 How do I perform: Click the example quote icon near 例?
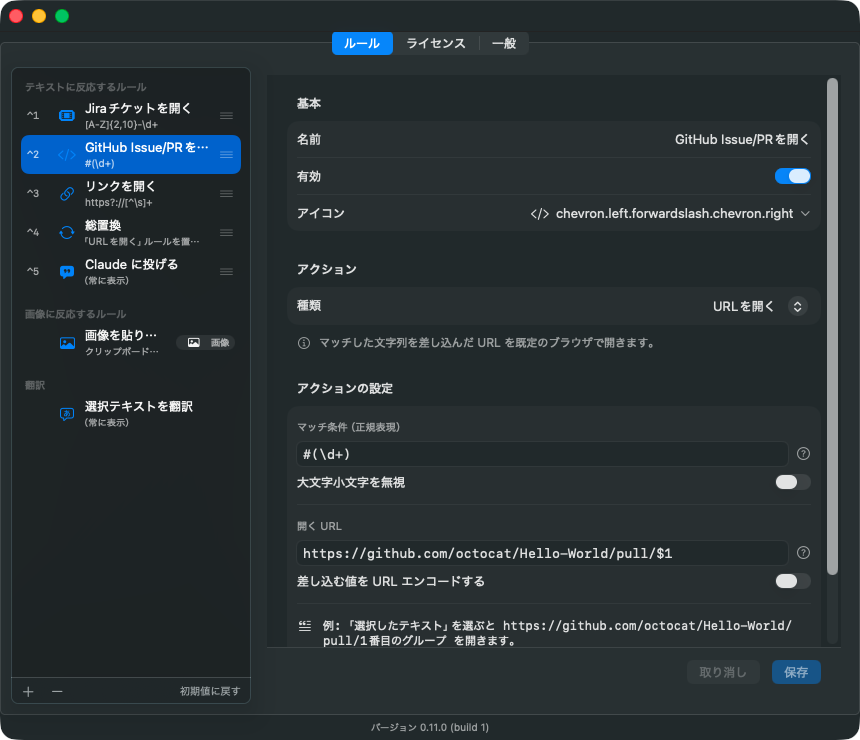pyautogui.click(x=305, y=626)
